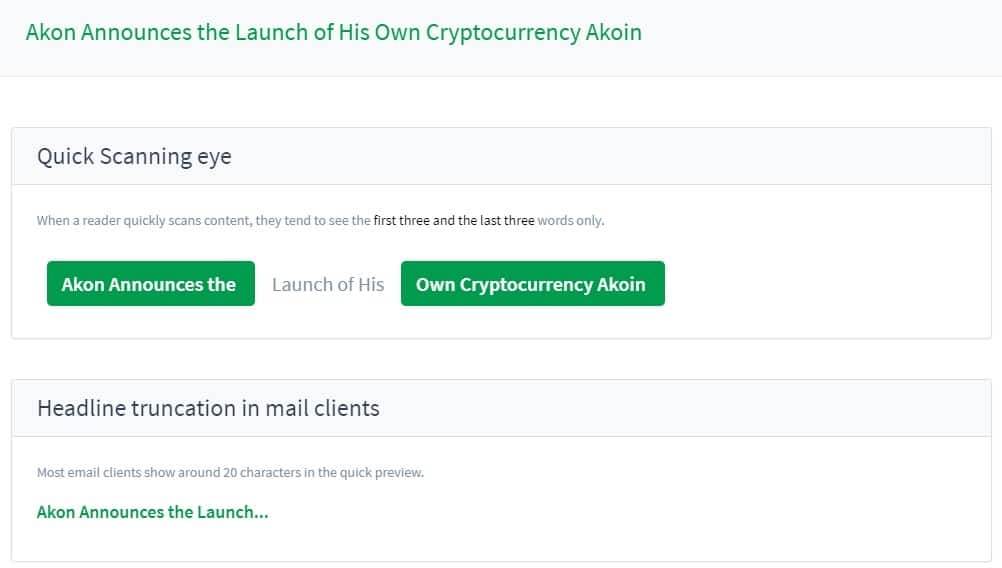This screenshot has height=568, width=1002.
Task: Click the dark 'first three and the last three' phrase
Action: click(x=454, y=220)
